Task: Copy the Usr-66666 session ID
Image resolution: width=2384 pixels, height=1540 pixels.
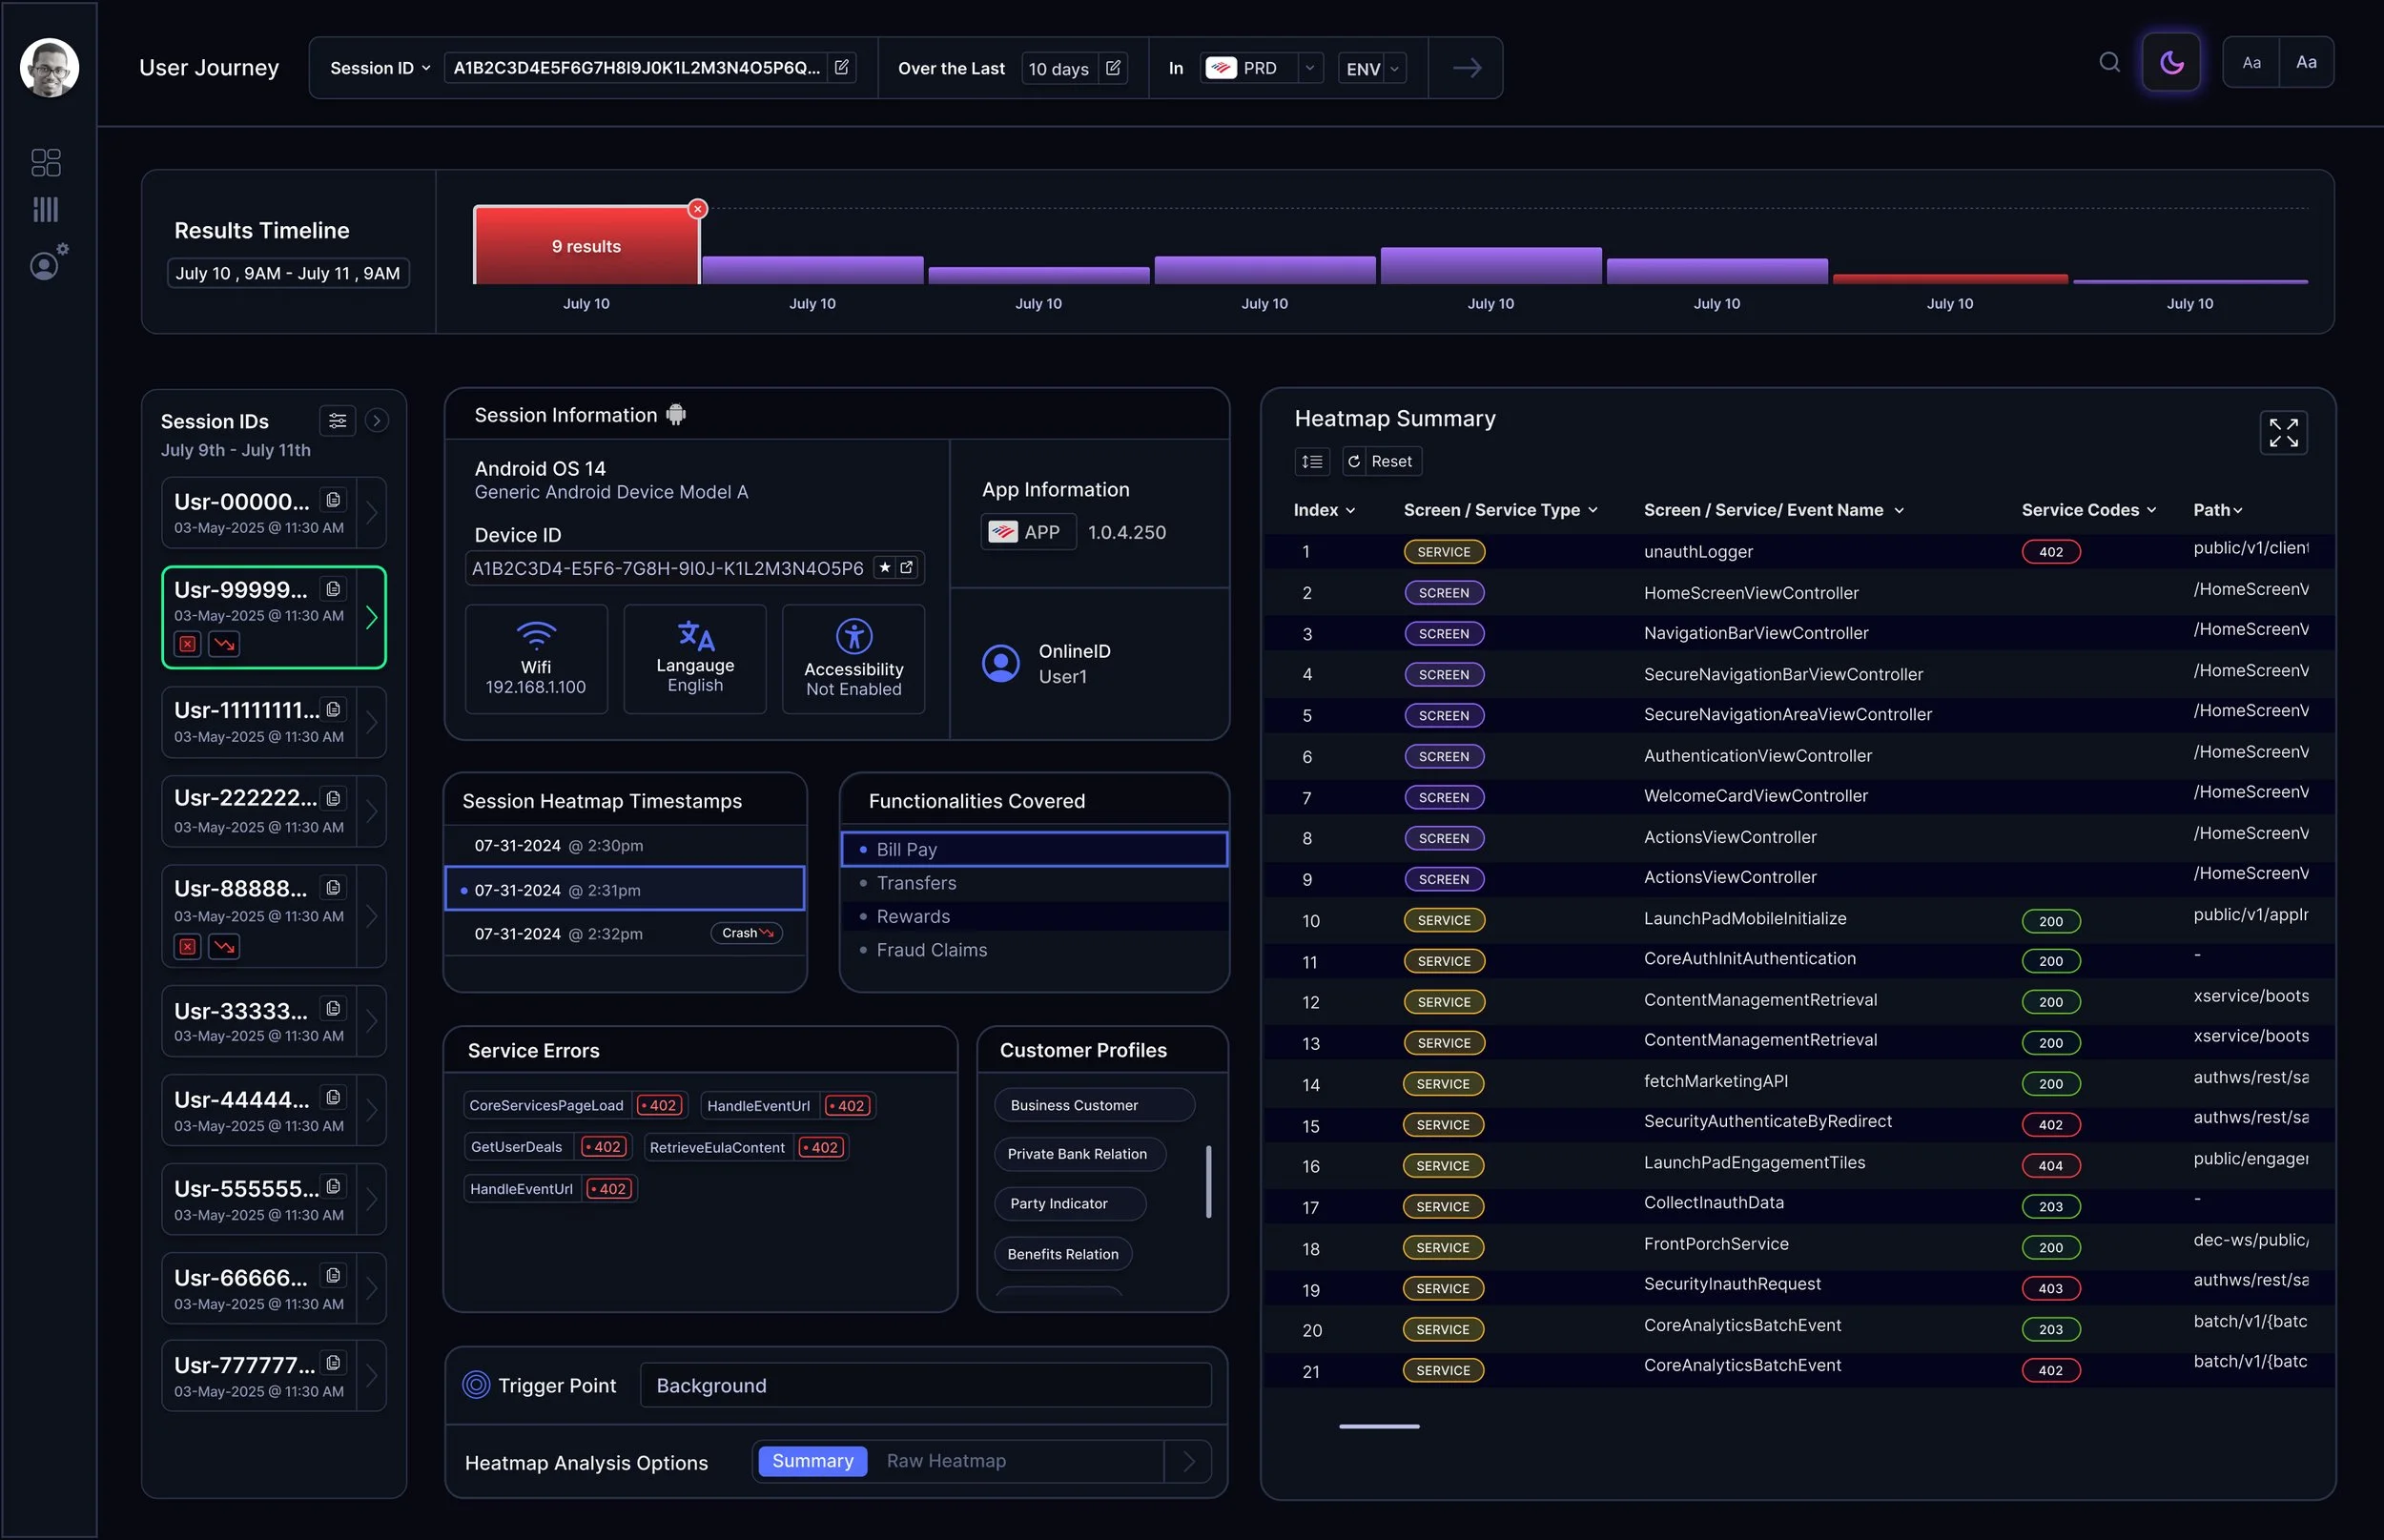Action: (333, 1276)
